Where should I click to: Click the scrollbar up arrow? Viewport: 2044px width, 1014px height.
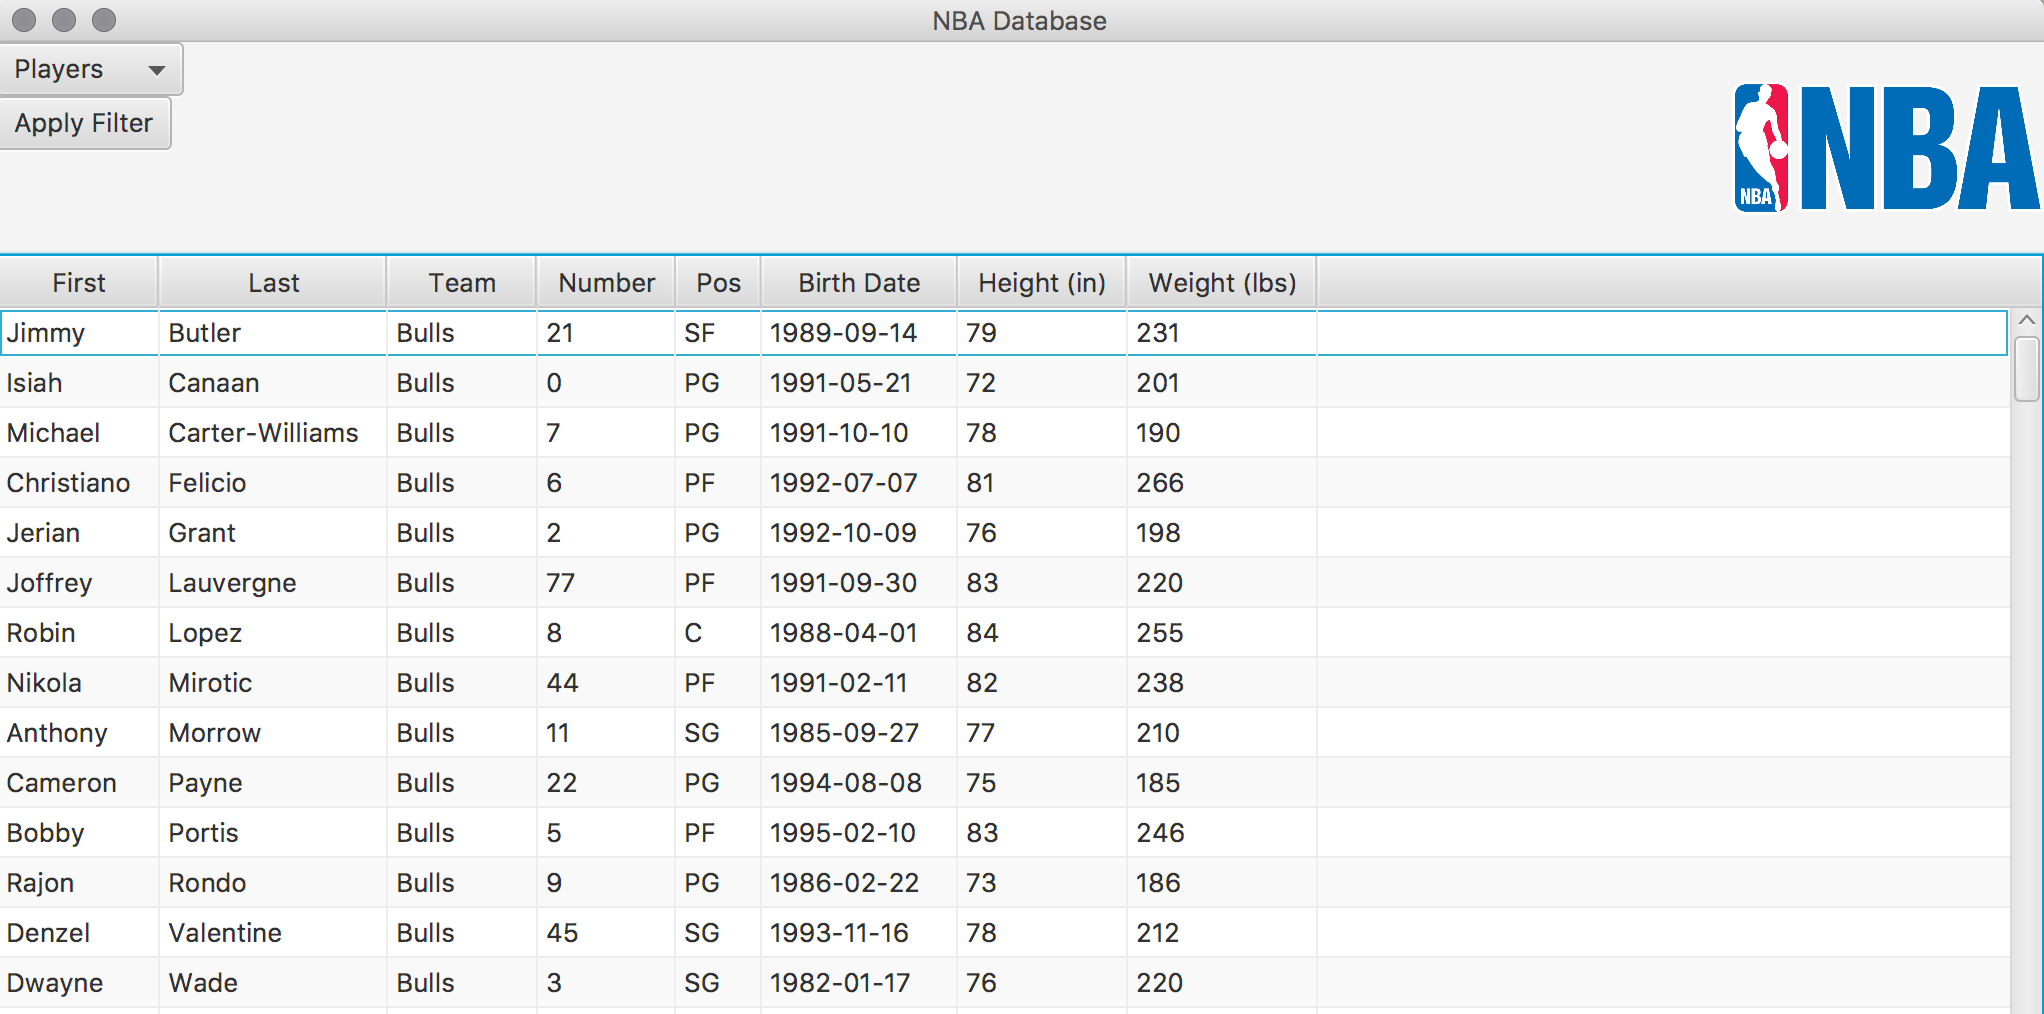(2027, 320)
